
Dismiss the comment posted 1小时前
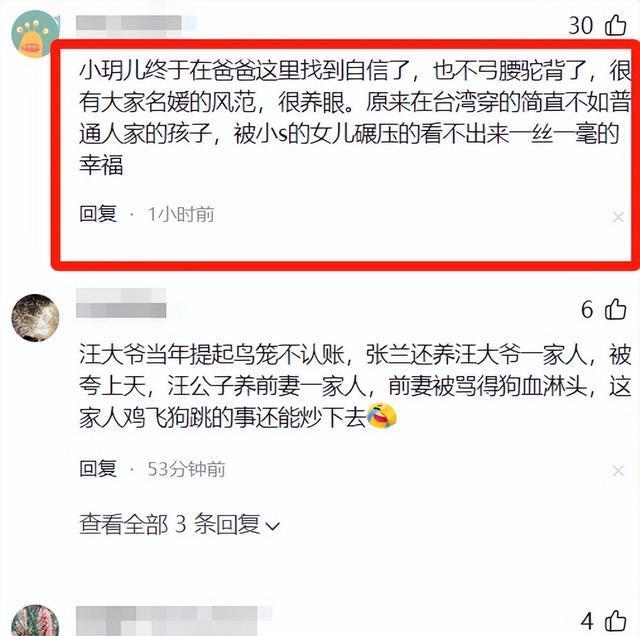(x=618, y=217)
